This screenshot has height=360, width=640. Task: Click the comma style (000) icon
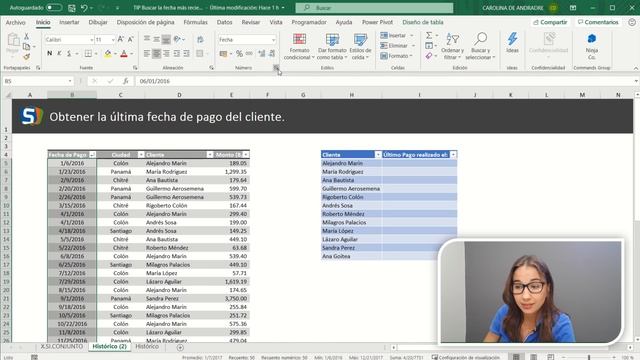[x=249, y=53]
